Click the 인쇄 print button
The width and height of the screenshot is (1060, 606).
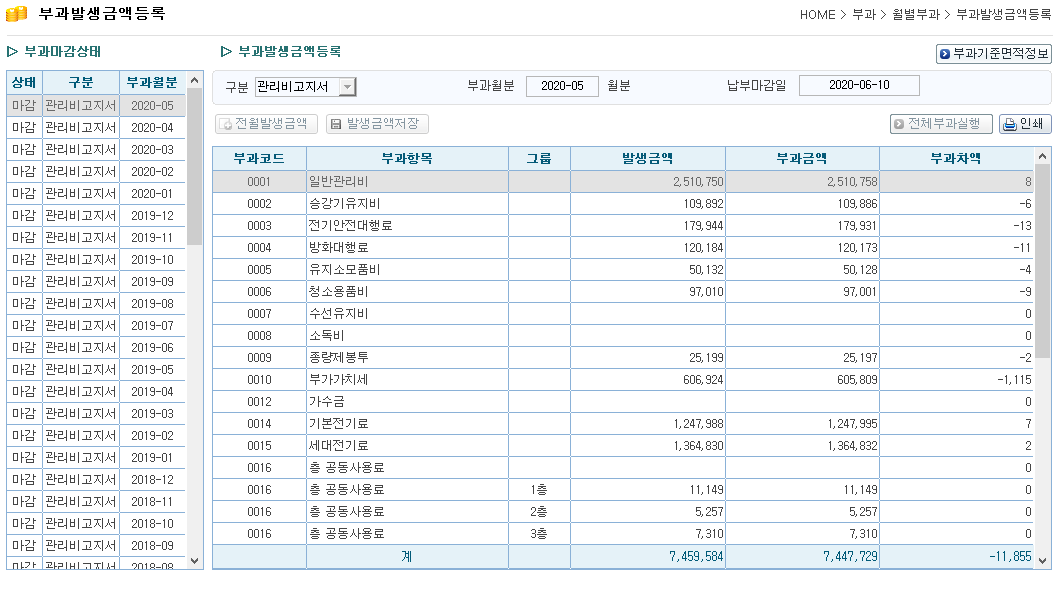pos(1025,124)
